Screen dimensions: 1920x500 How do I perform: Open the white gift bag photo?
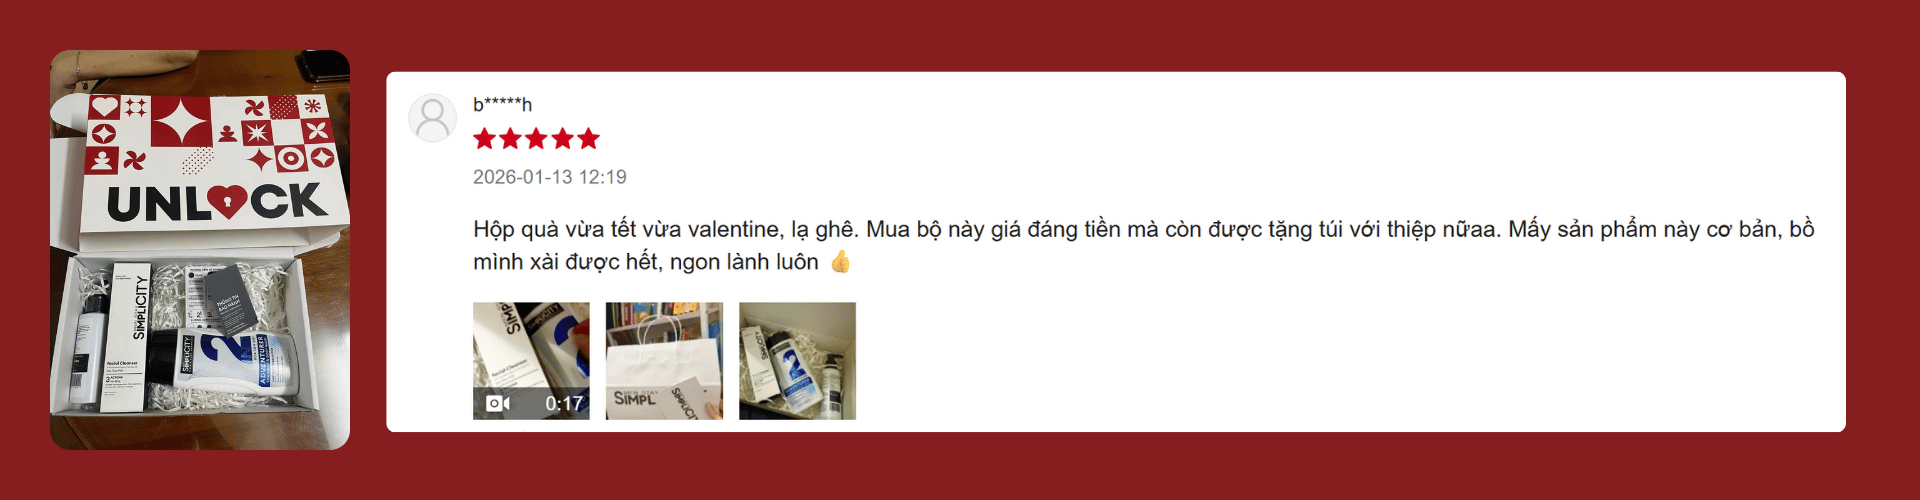(664, 361)
